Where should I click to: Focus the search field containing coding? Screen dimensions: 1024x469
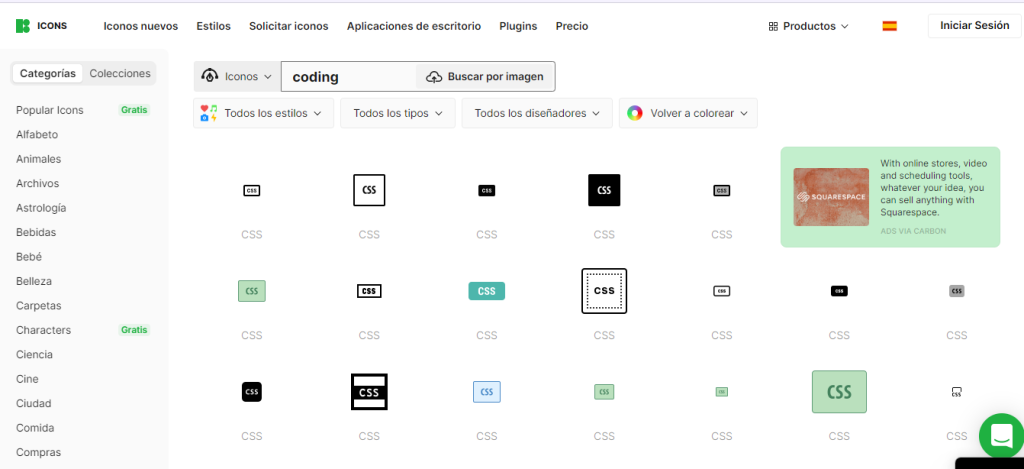point(349,76)
